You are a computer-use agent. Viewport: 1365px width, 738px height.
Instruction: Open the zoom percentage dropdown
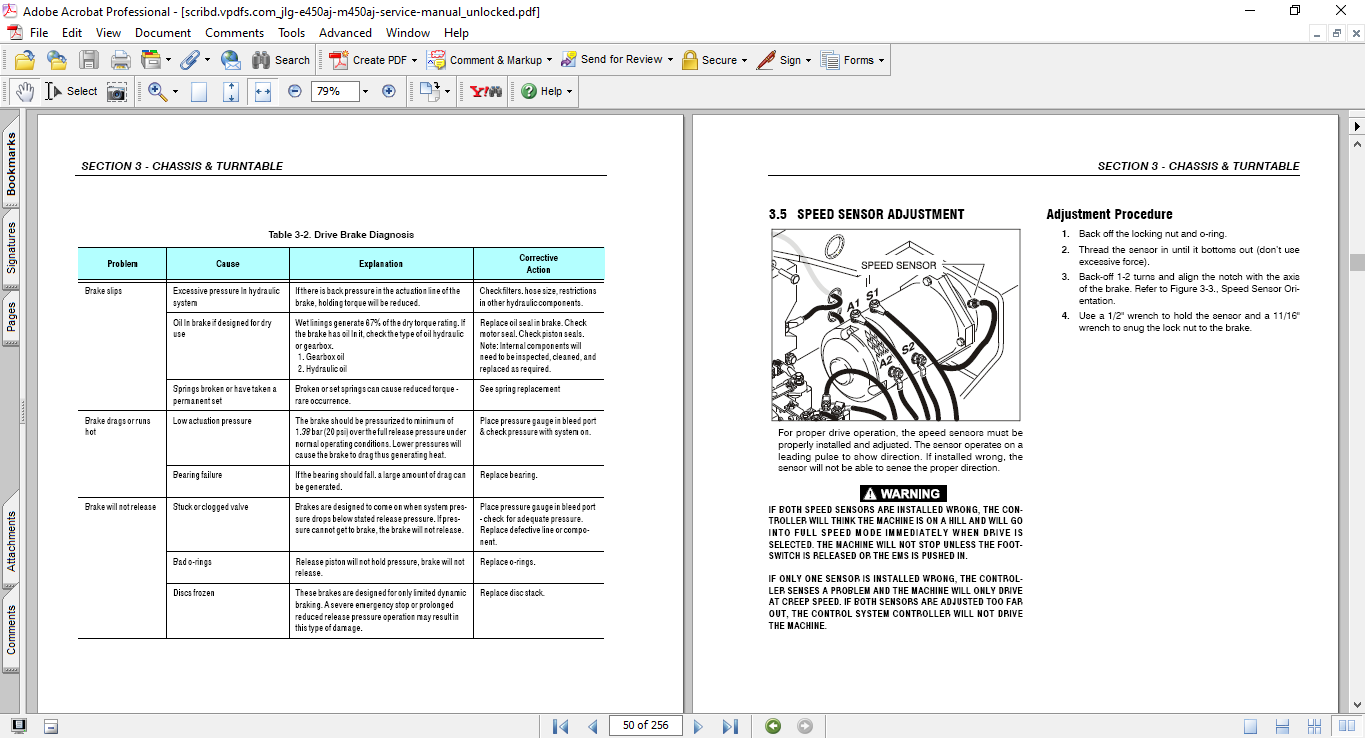coord(365,91)
